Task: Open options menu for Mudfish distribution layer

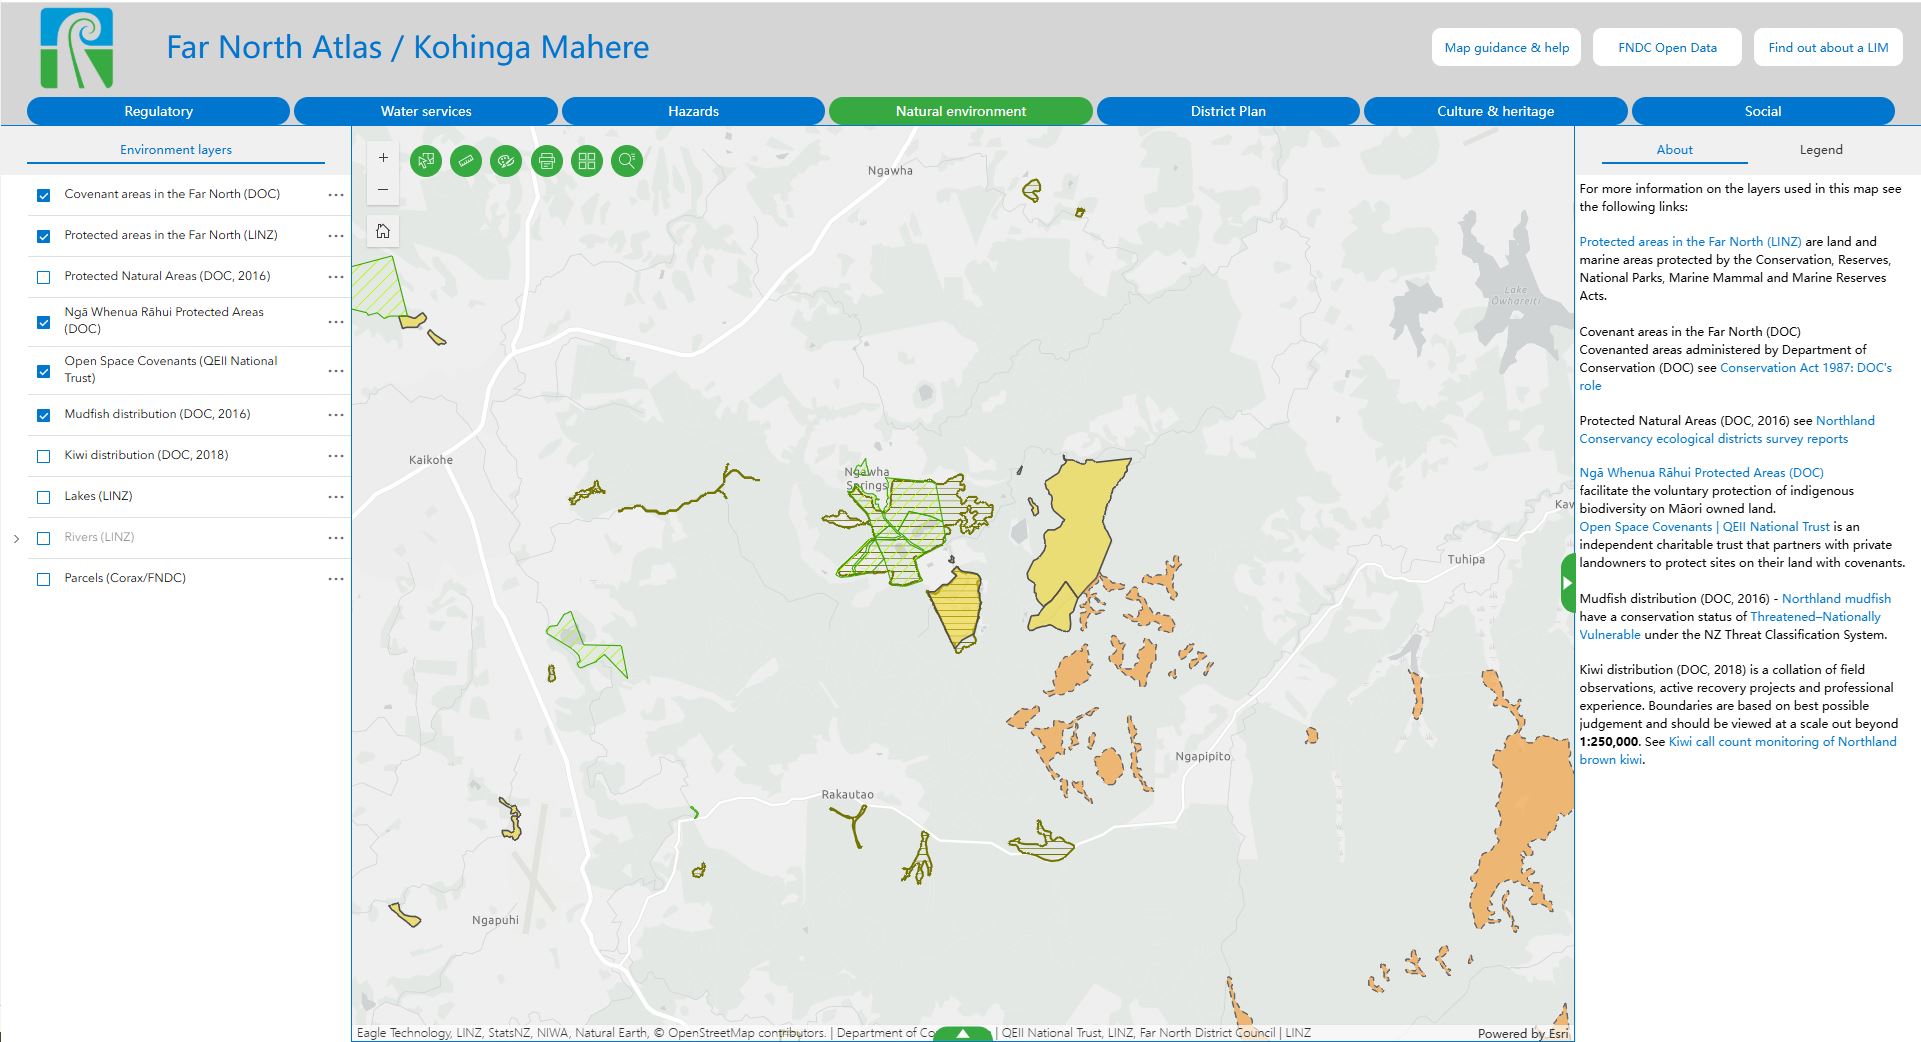Action: 336,415
